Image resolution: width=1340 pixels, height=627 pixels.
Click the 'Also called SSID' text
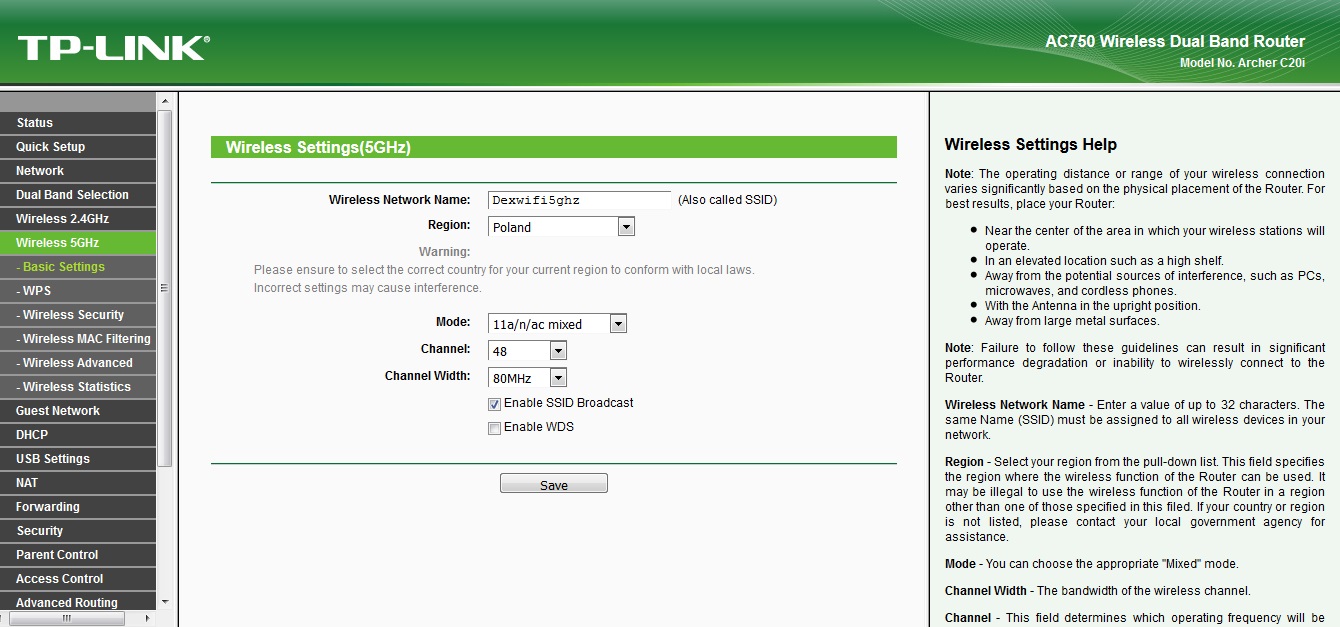coord(727,200)
